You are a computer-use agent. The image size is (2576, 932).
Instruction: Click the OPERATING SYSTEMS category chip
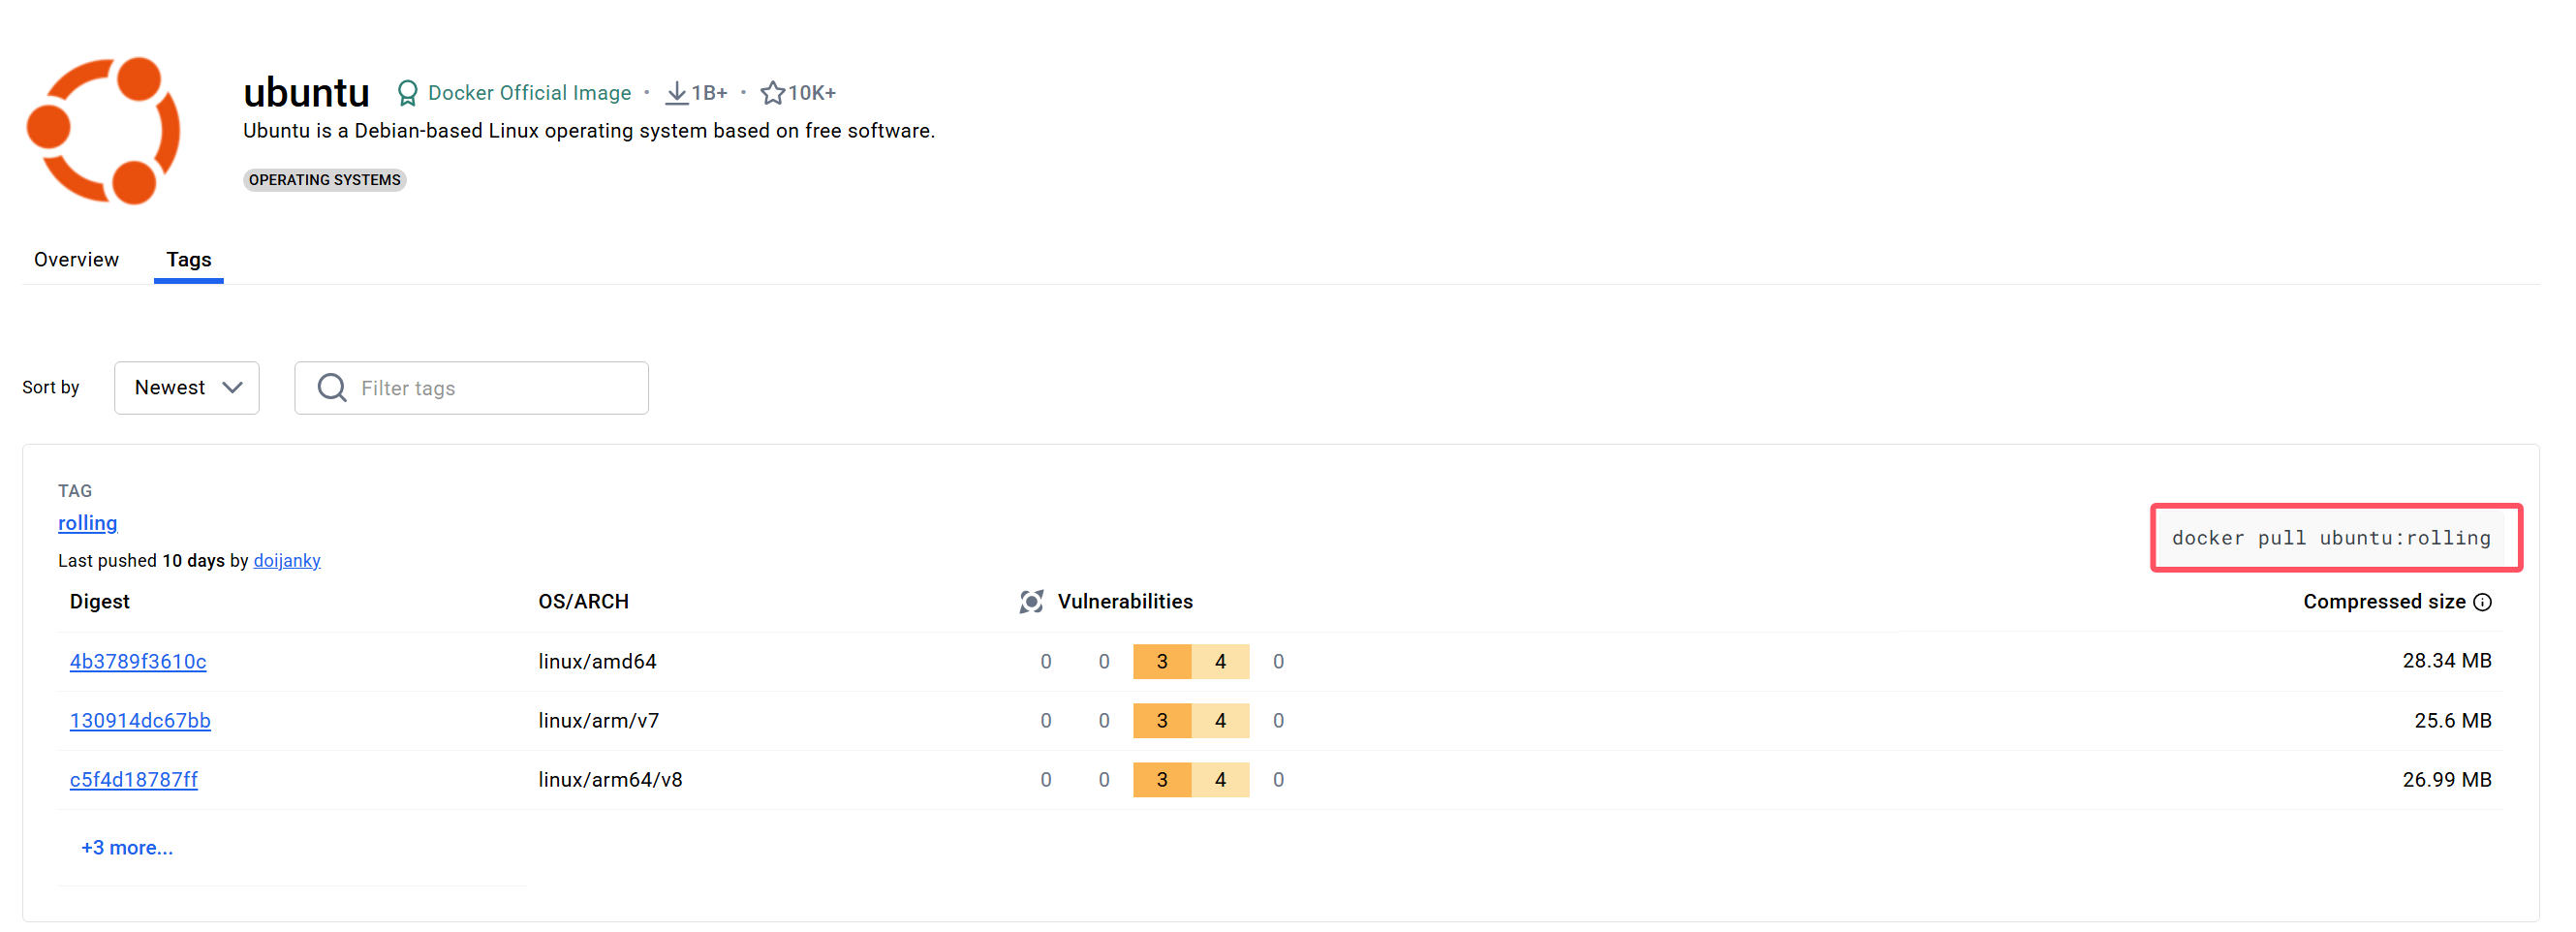point(325,180)
